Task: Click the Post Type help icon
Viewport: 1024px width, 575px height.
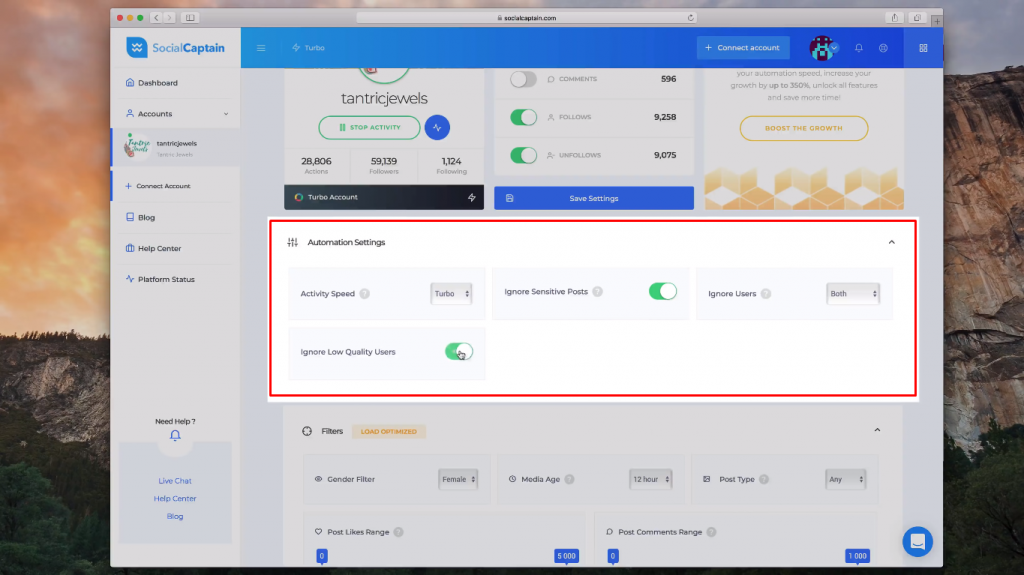Action: click(x=764, y=479)
